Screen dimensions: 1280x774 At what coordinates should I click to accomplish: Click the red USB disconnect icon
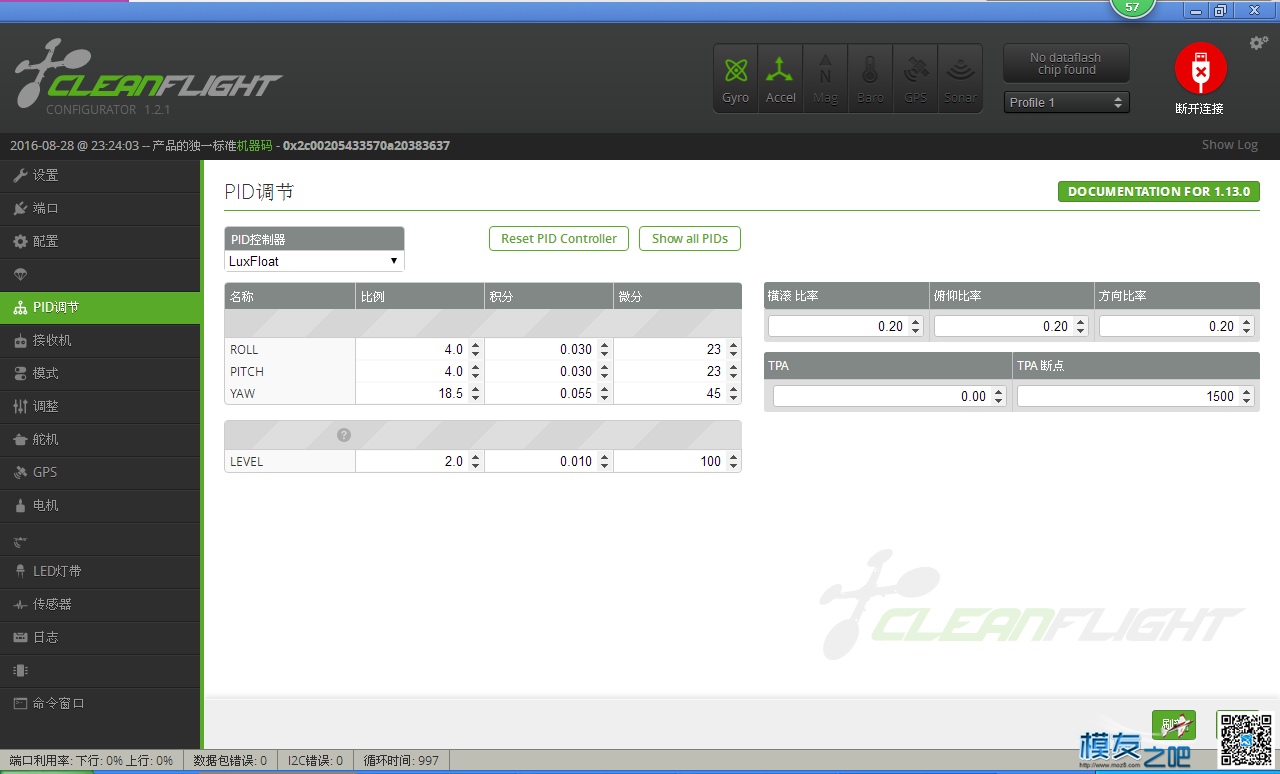point(1200,69)
